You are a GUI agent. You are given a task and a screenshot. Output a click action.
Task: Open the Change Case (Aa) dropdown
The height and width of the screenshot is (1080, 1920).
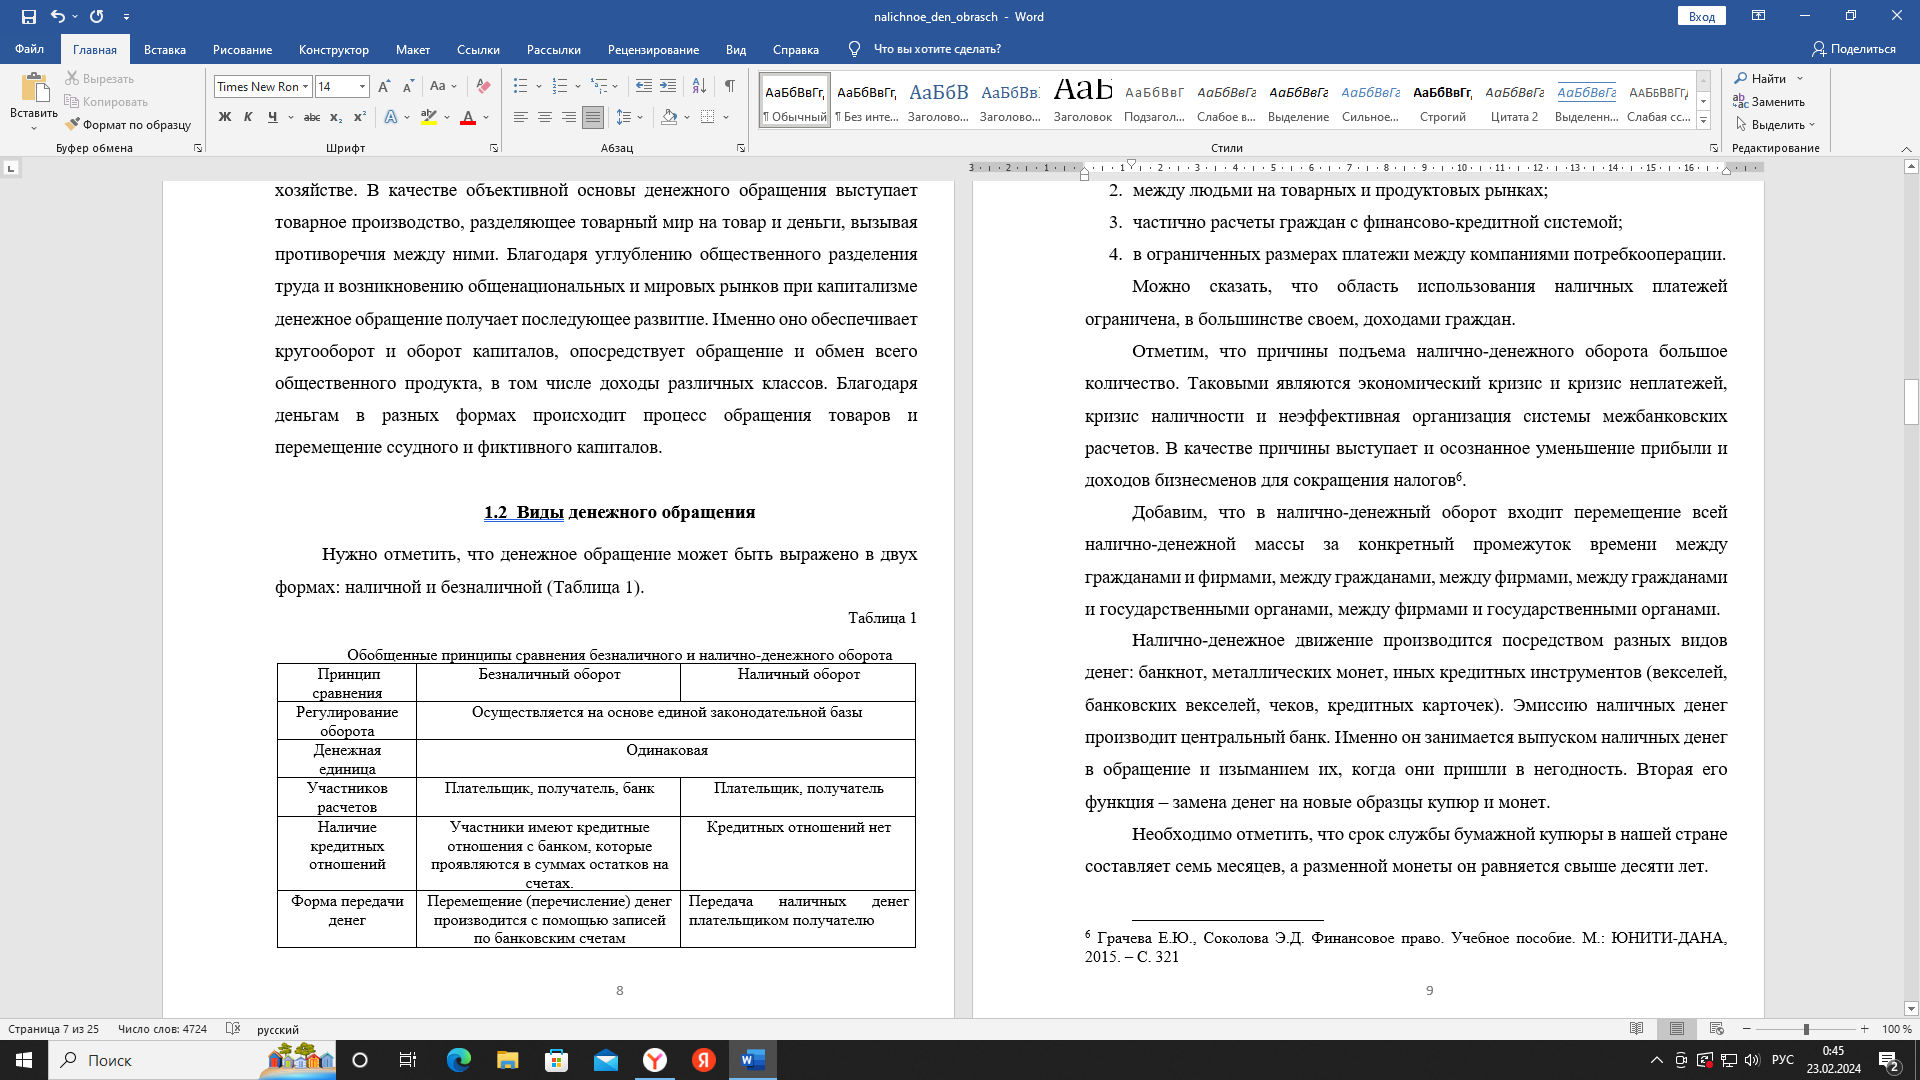click(443, 87)
